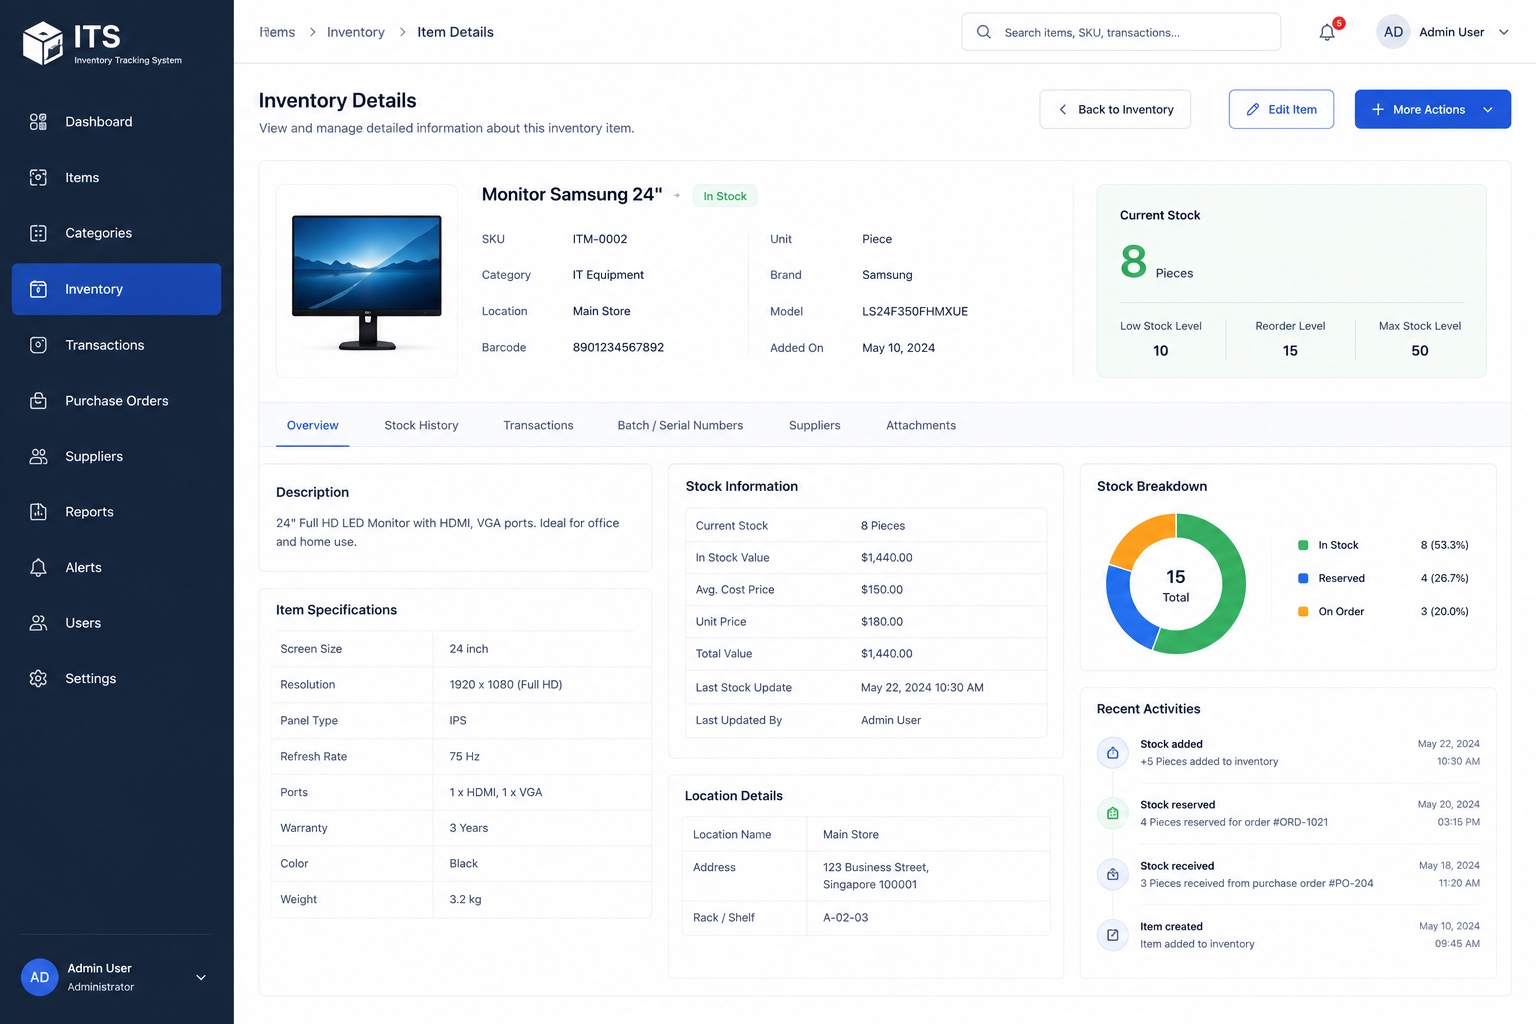Click the SKU value ITM-0002
1536x1024 pixels.
tap(600, 239)
